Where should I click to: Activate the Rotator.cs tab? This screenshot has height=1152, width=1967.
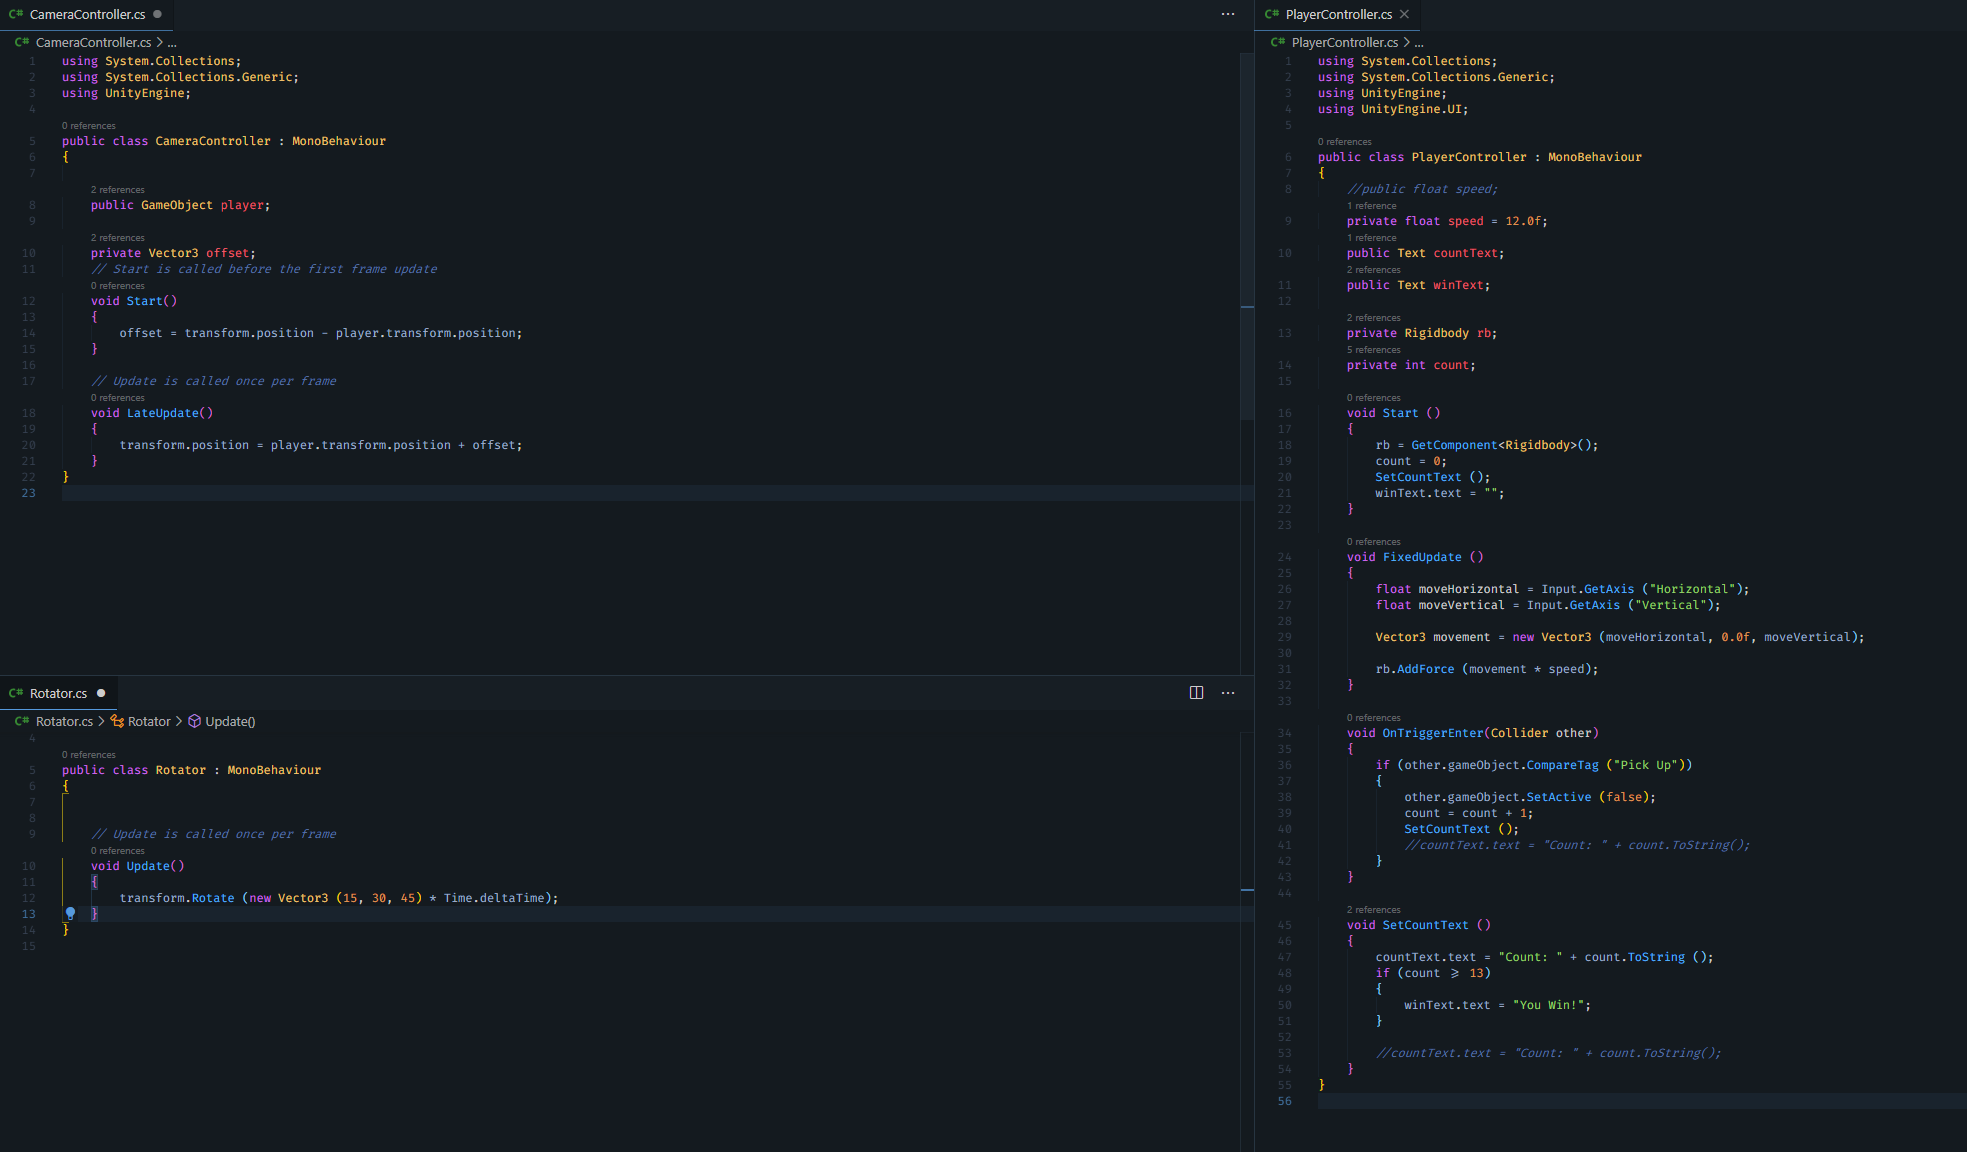(x=58, y=693)
